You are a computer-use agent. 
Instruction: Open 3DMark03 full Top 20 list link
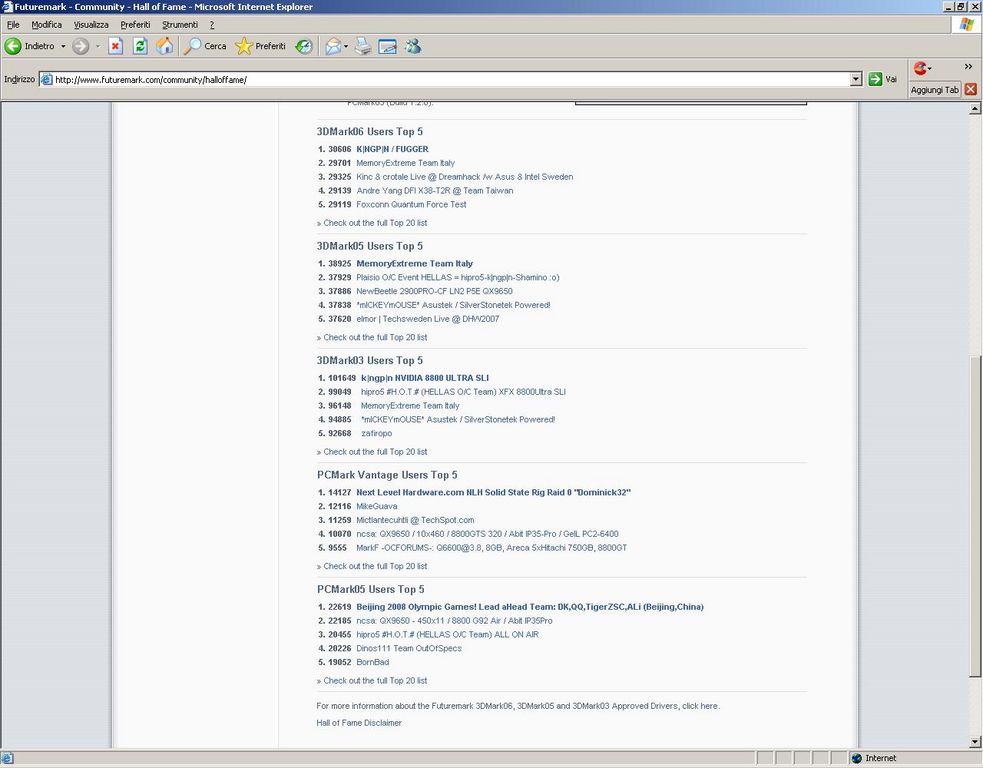376,451
